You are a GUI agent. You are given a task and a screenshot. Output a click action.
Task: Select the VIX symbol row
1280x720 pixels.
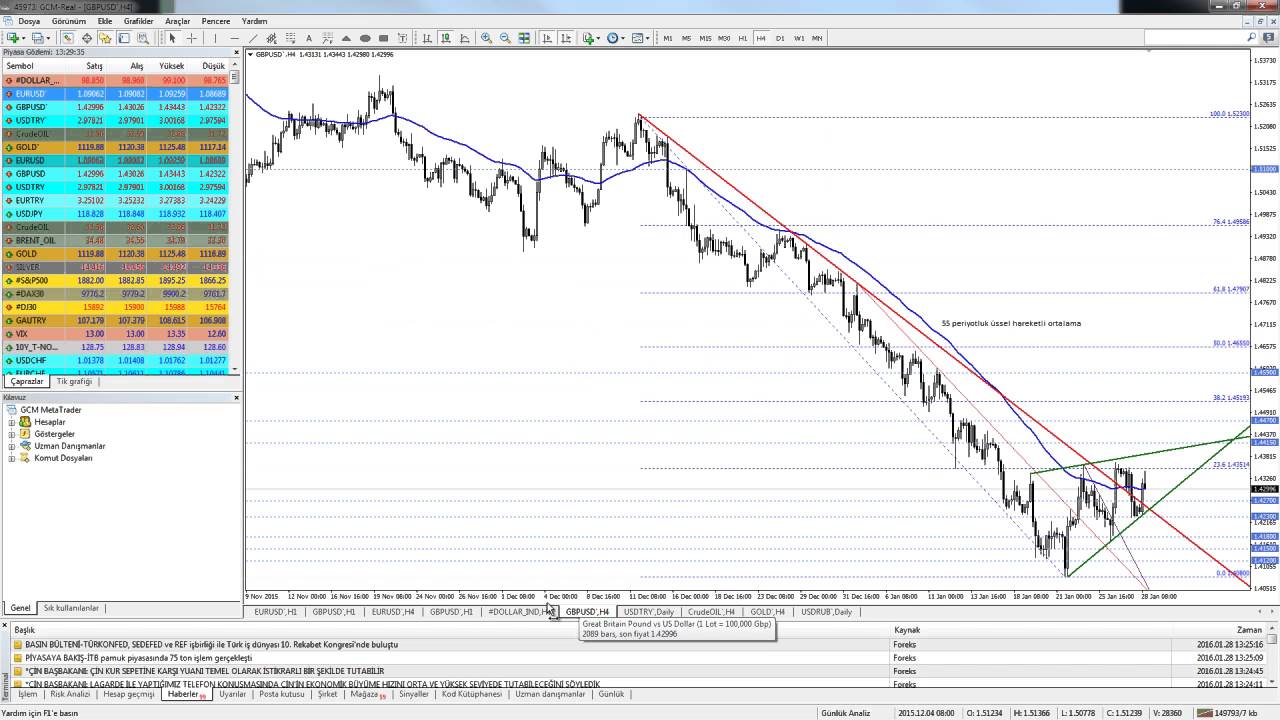[x=115, y=334]
